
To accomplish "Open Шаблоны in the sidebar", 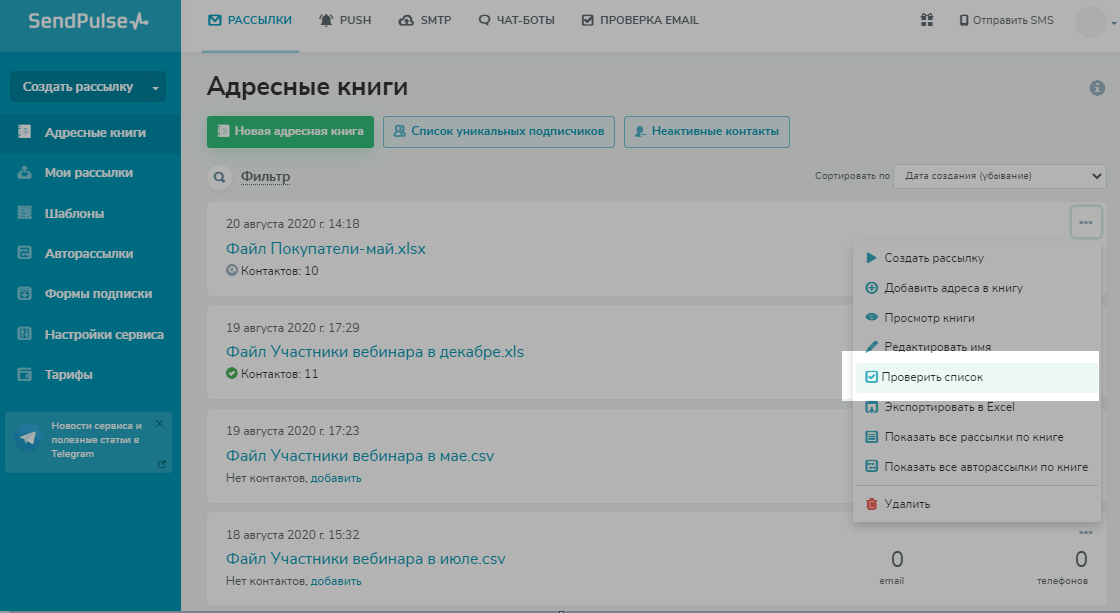I will pos(90,214).
